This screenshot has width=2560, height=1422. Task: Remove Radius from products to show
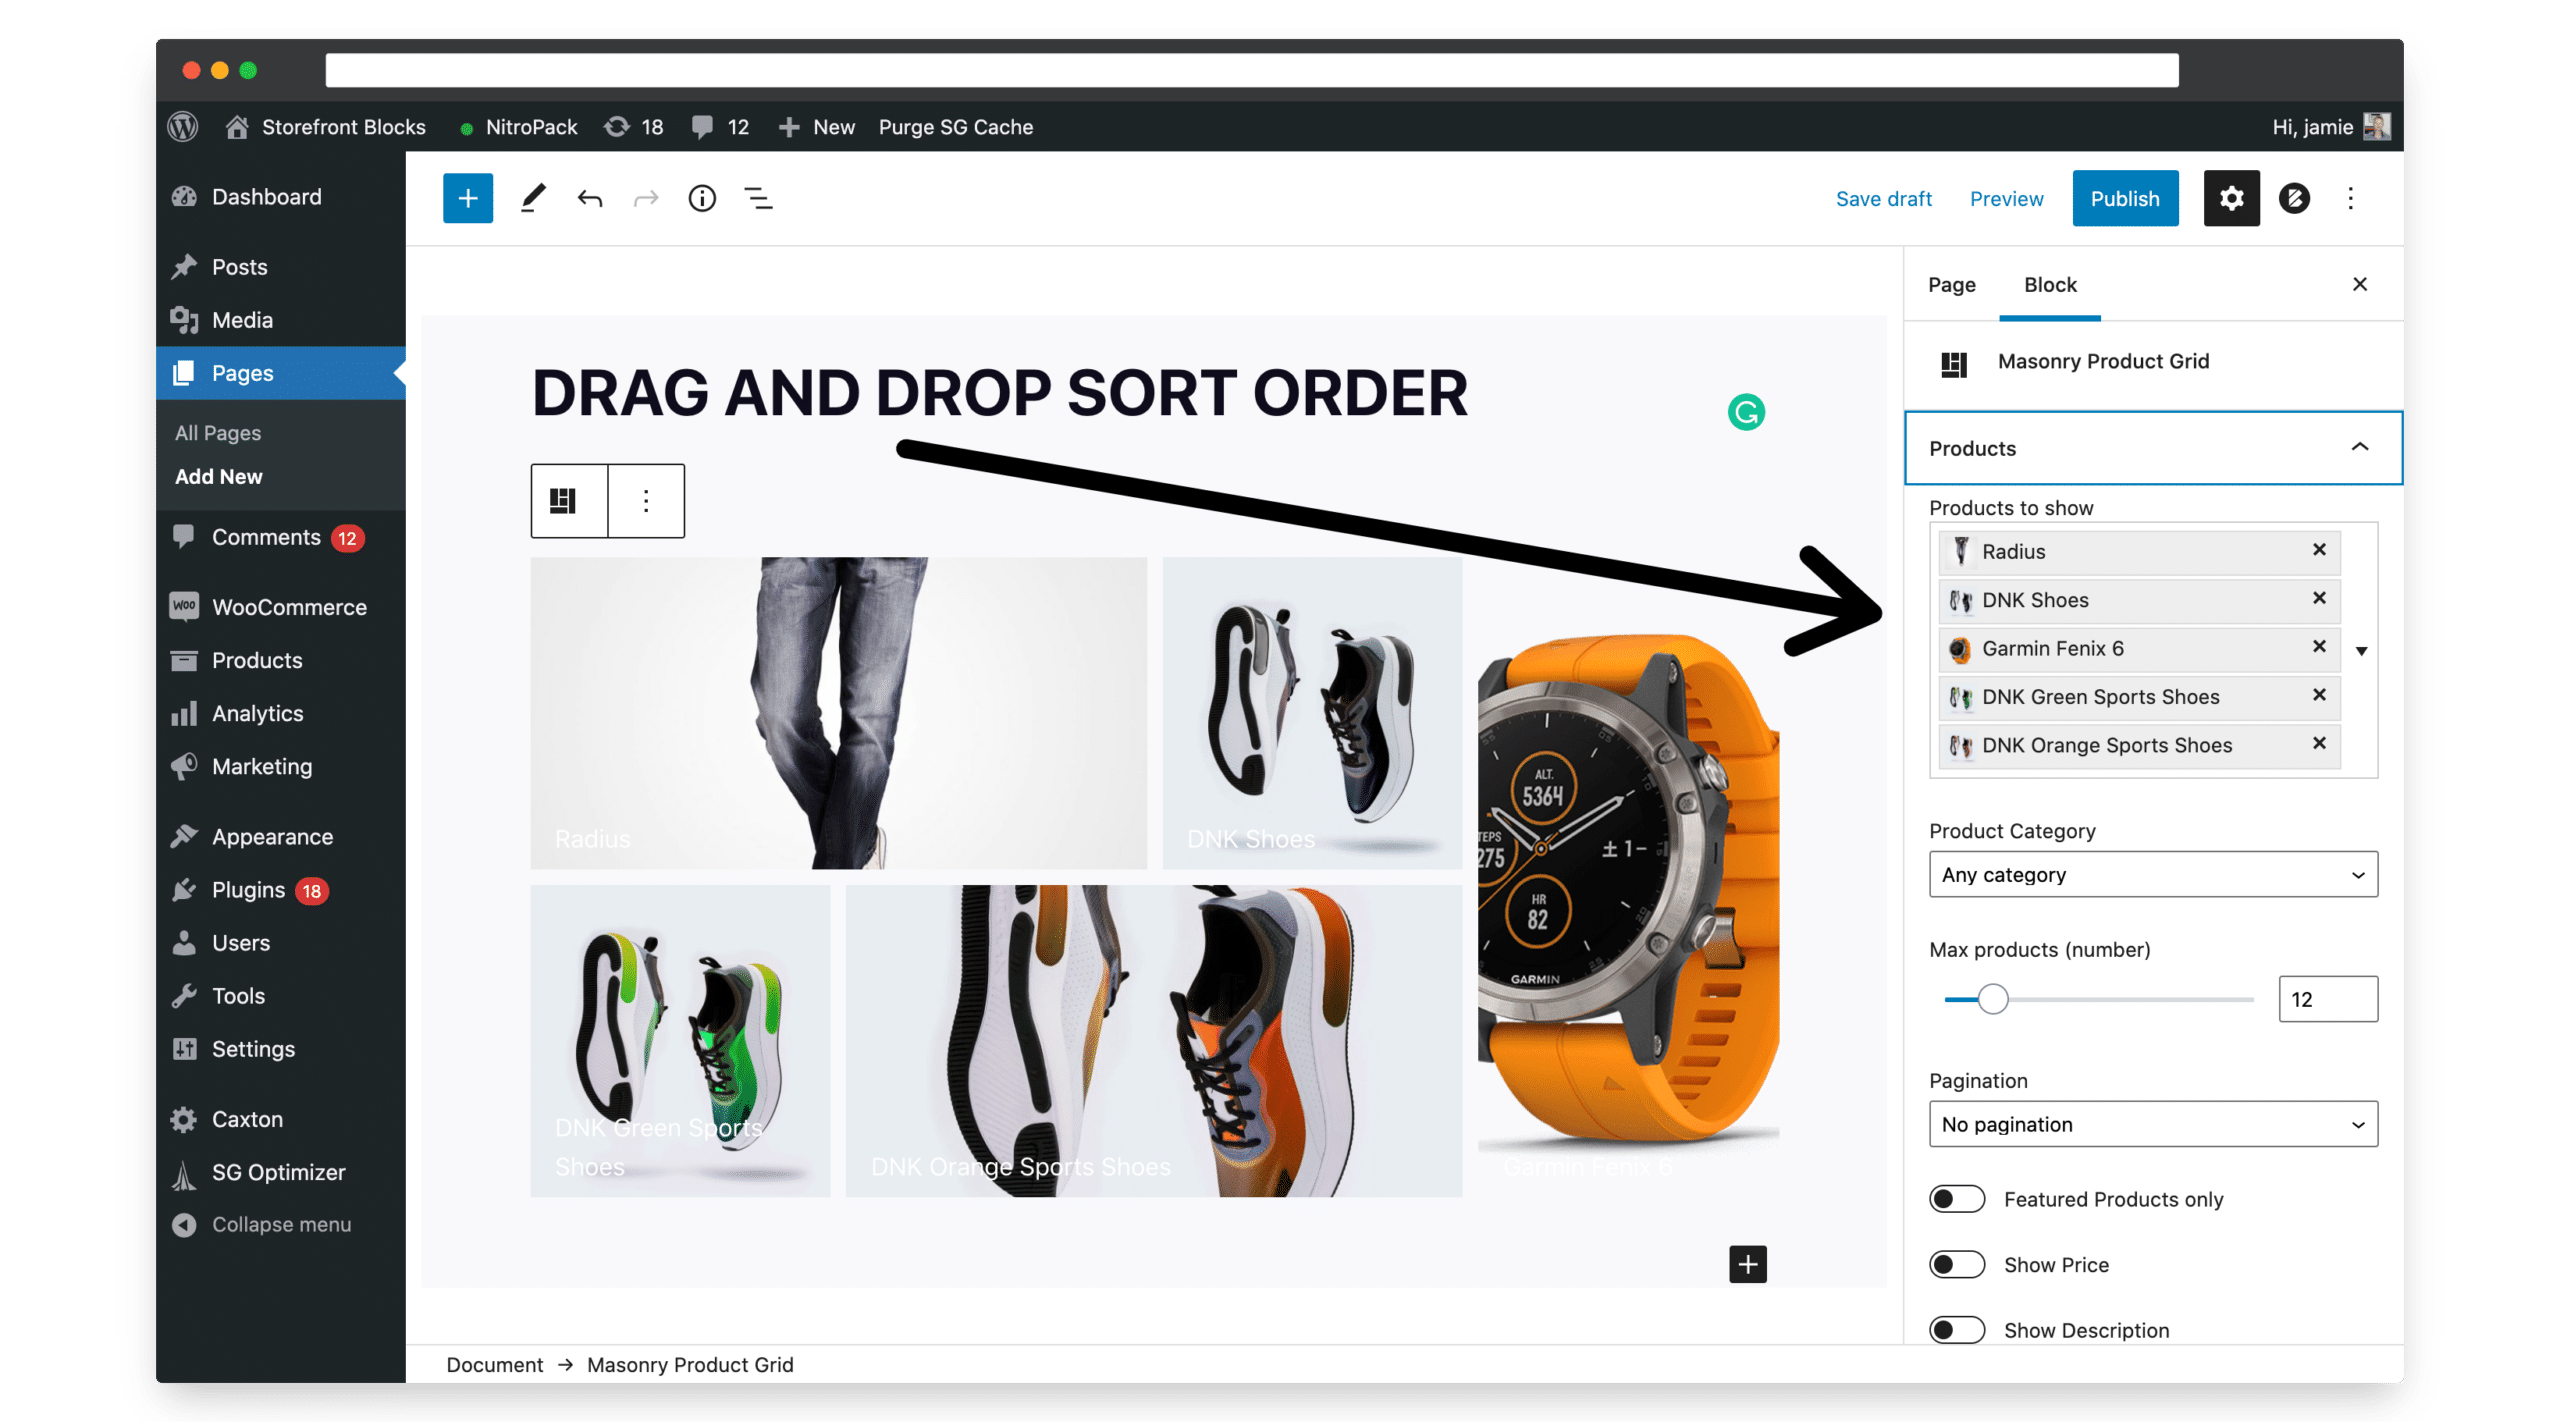pyautogui.click(x=2318, y=550)
